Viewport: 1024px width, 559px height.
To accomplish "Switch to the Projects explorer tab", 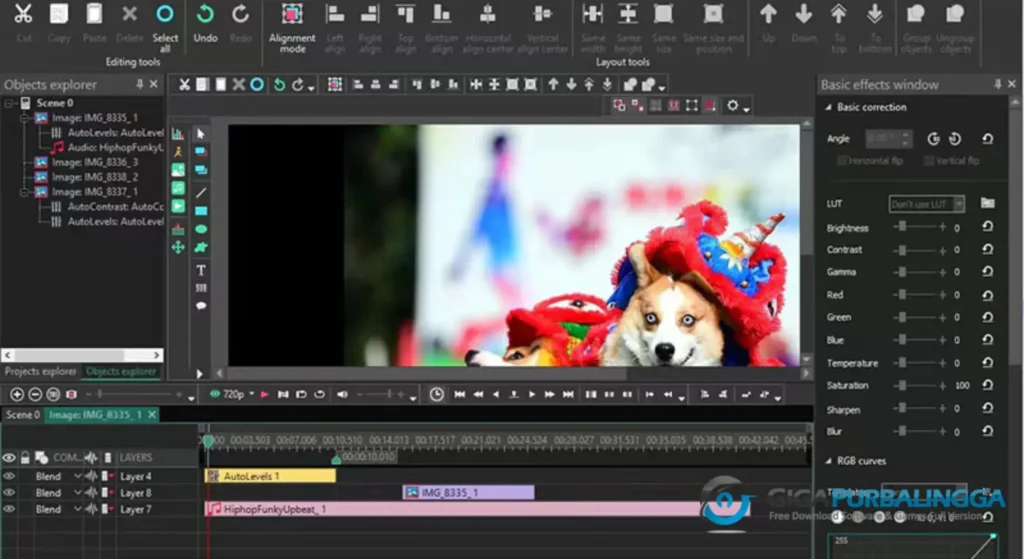I will tap(40, 371).
